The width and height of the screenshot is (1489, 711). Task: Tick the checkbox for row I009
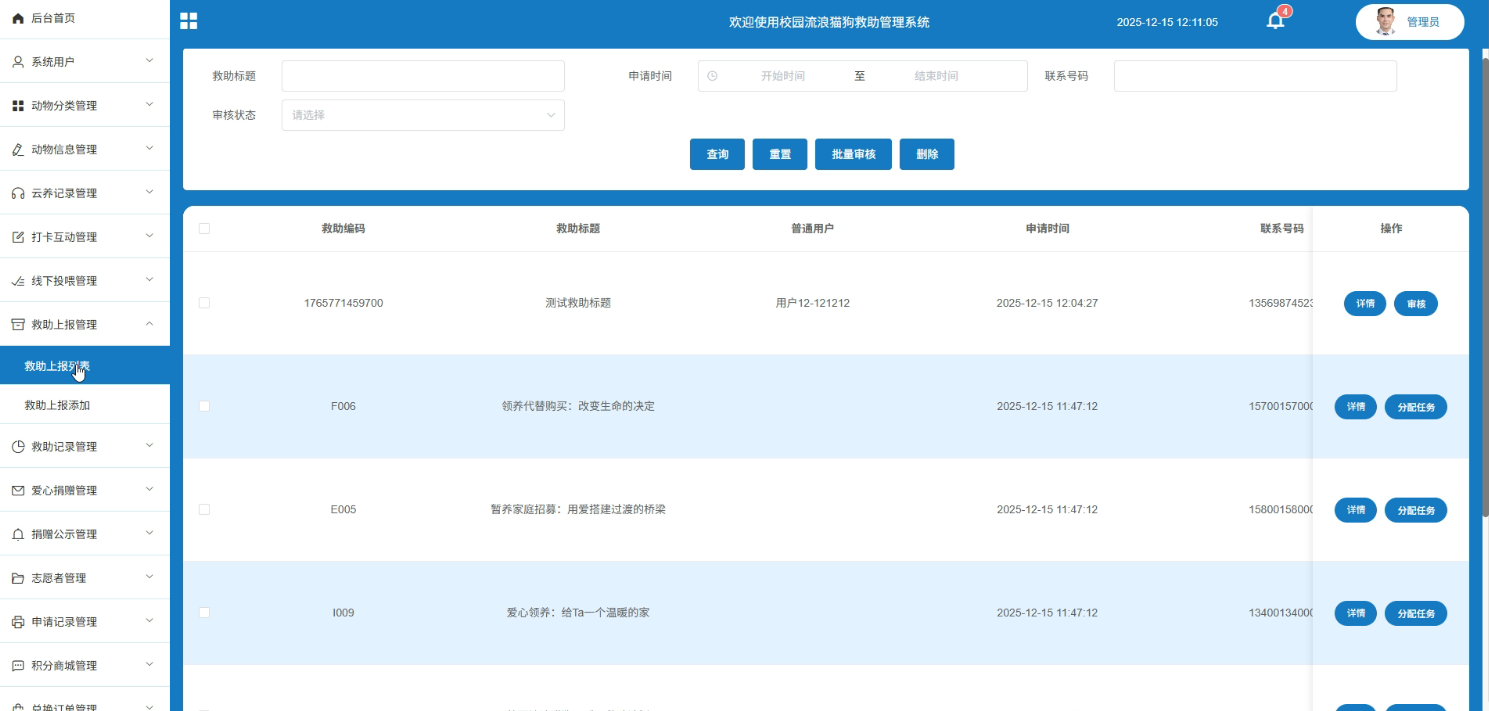[x=204, y=612]
